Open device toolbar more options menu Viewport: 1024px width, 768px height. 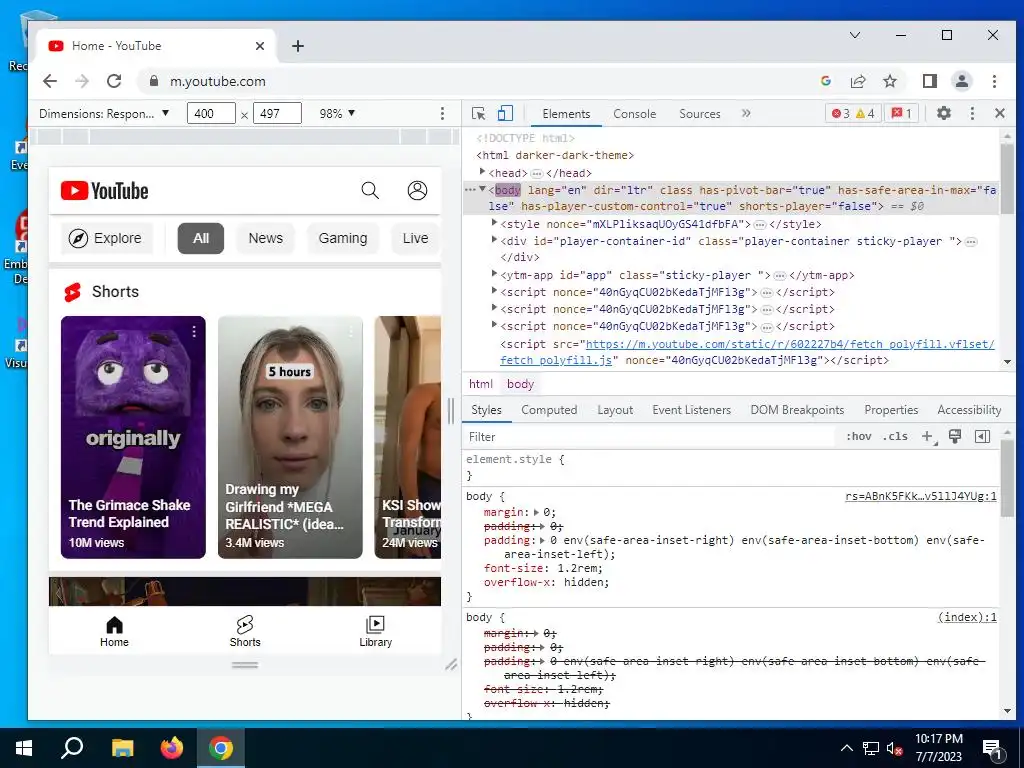pyautogui.click(x=442, y=114)
